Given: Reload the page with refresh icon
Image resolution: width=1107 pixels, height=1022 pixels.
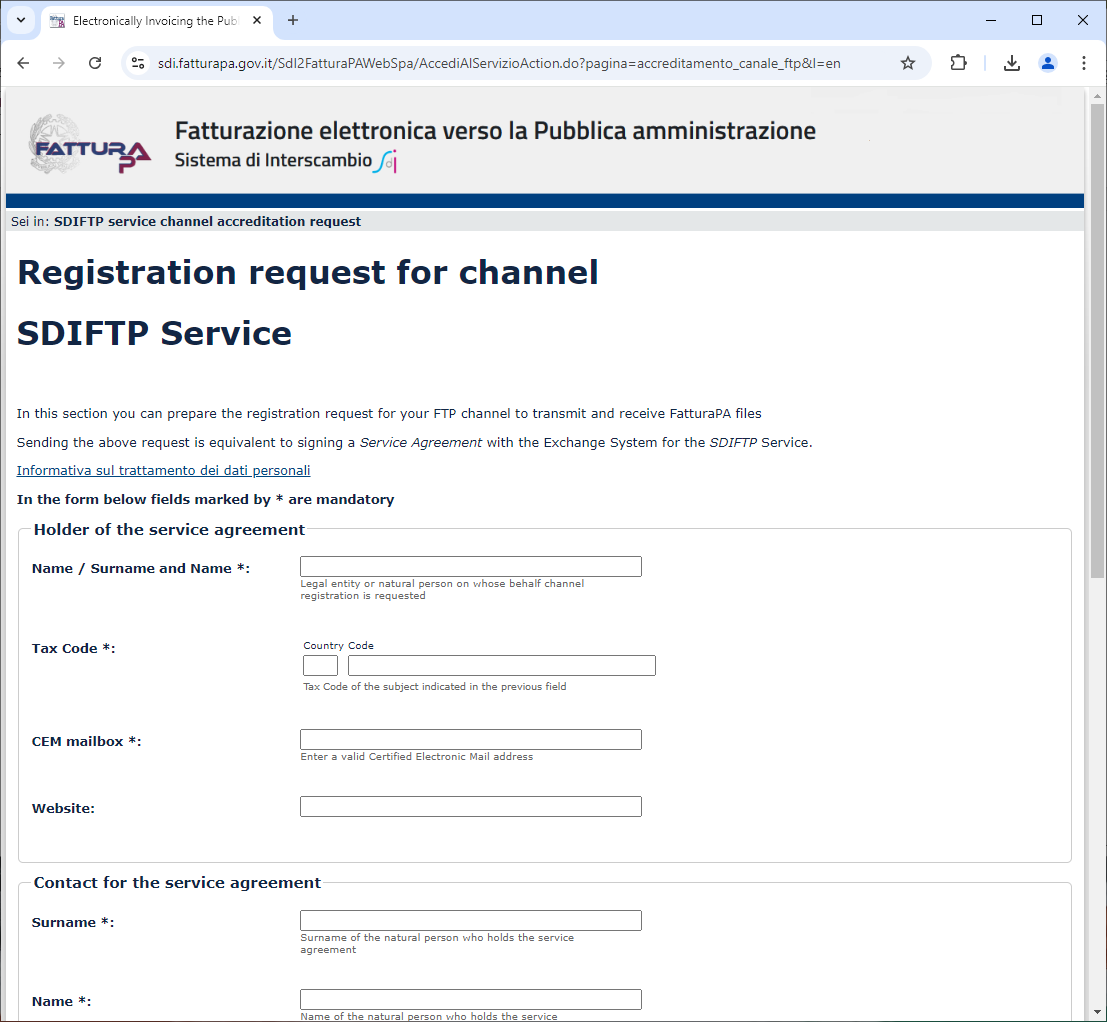Looking at the screenshot, I should (x=95, y=63).
